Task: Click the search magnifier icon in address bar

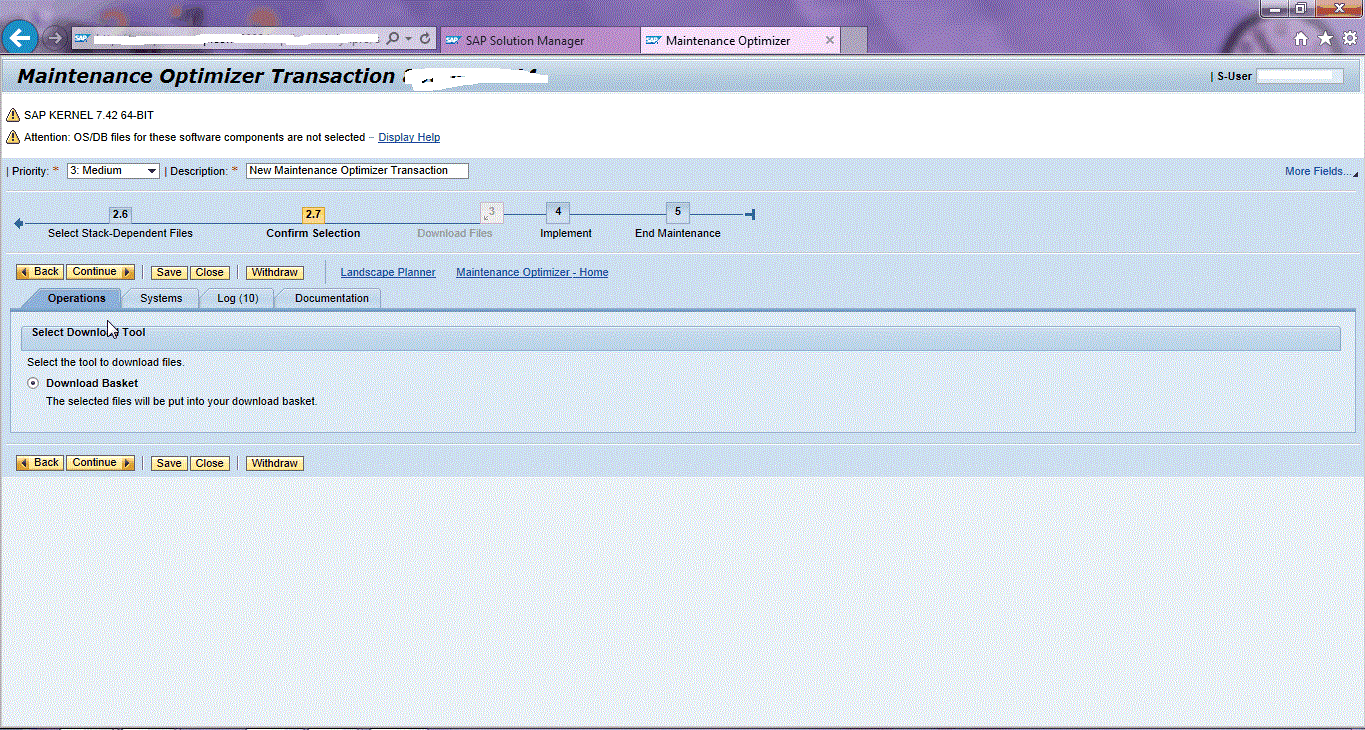Action: (392, 39)
